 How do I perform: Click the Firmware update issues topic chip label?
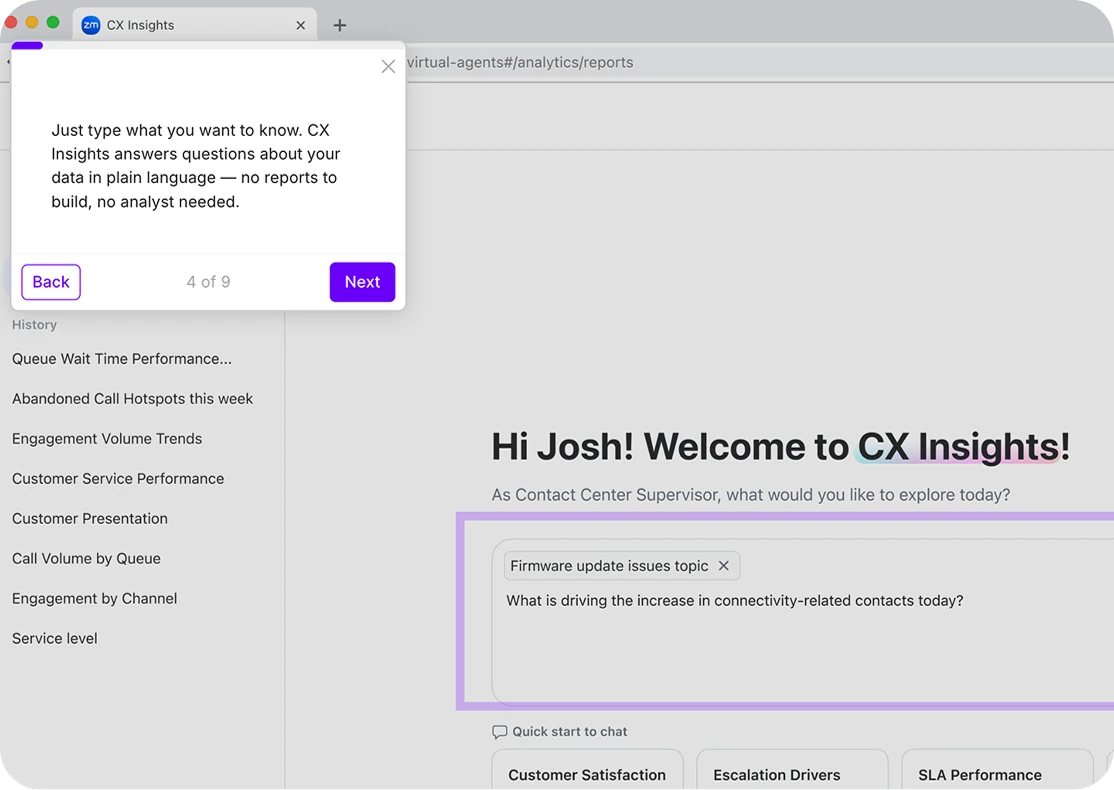coord(609,566)
